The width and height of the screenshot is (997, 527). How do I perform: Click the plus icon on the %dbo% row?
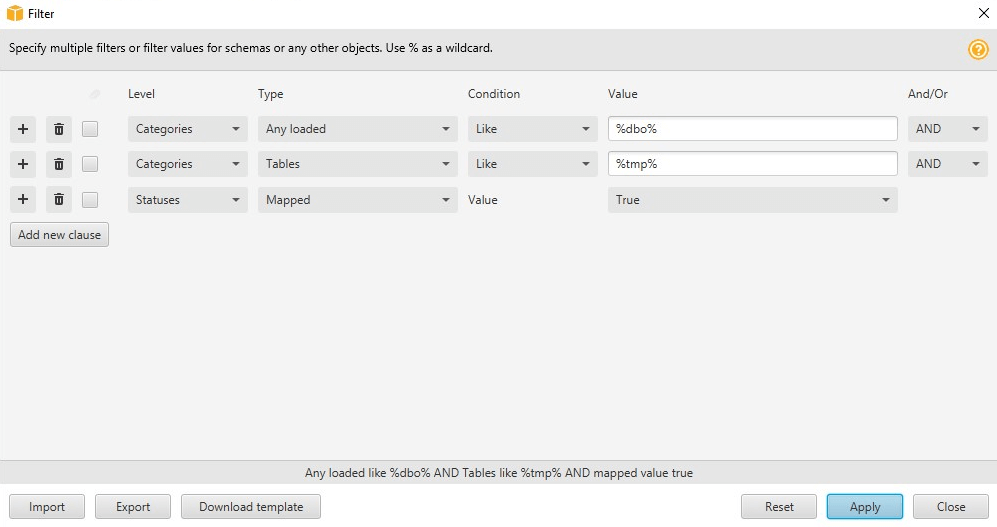coord(23,129)
